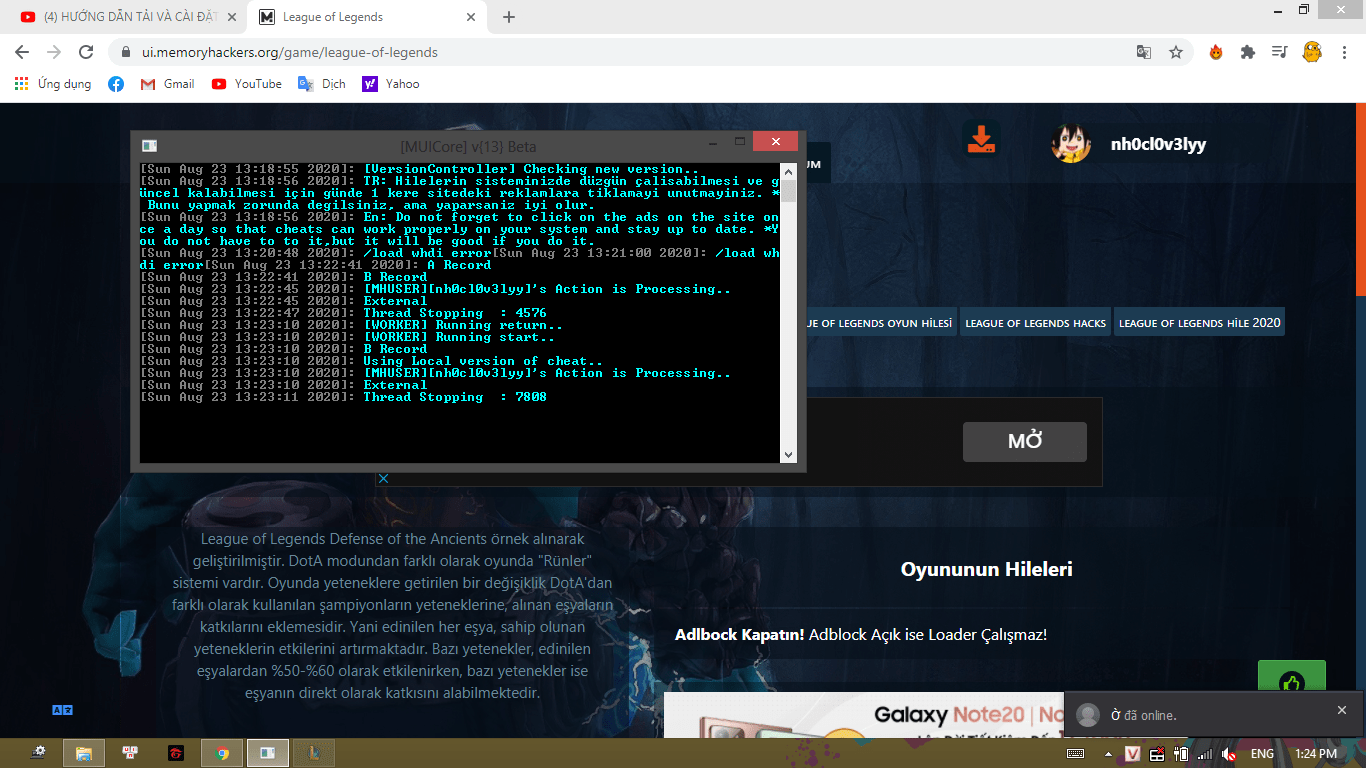
Task: Click the UniKey V tray icon
Action: tap(1133, 753)
